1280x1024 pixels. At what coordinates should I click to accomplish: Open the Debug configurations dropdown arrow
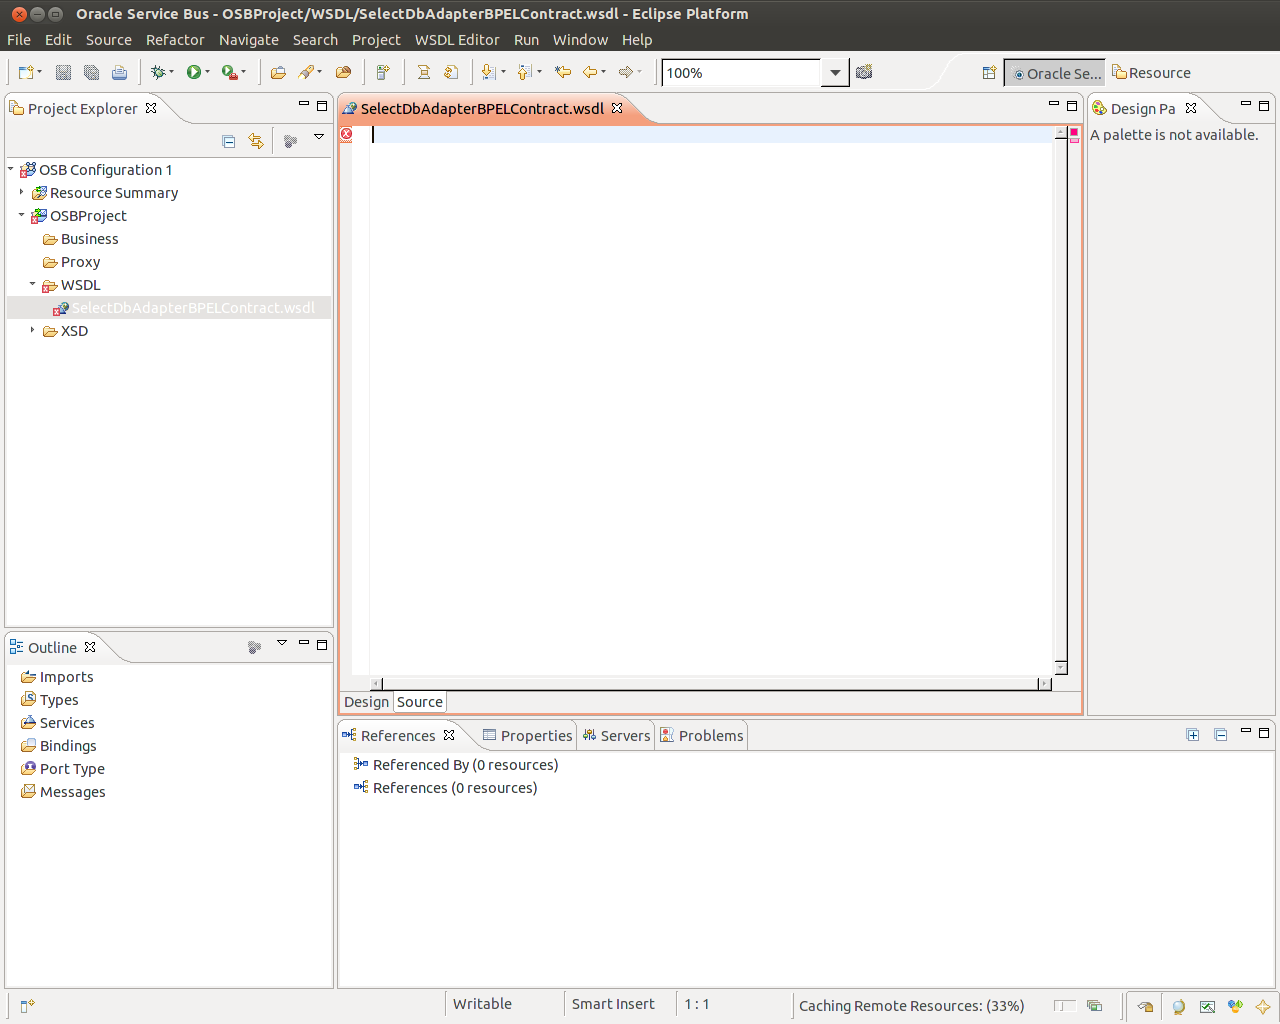tap(171, 72)
